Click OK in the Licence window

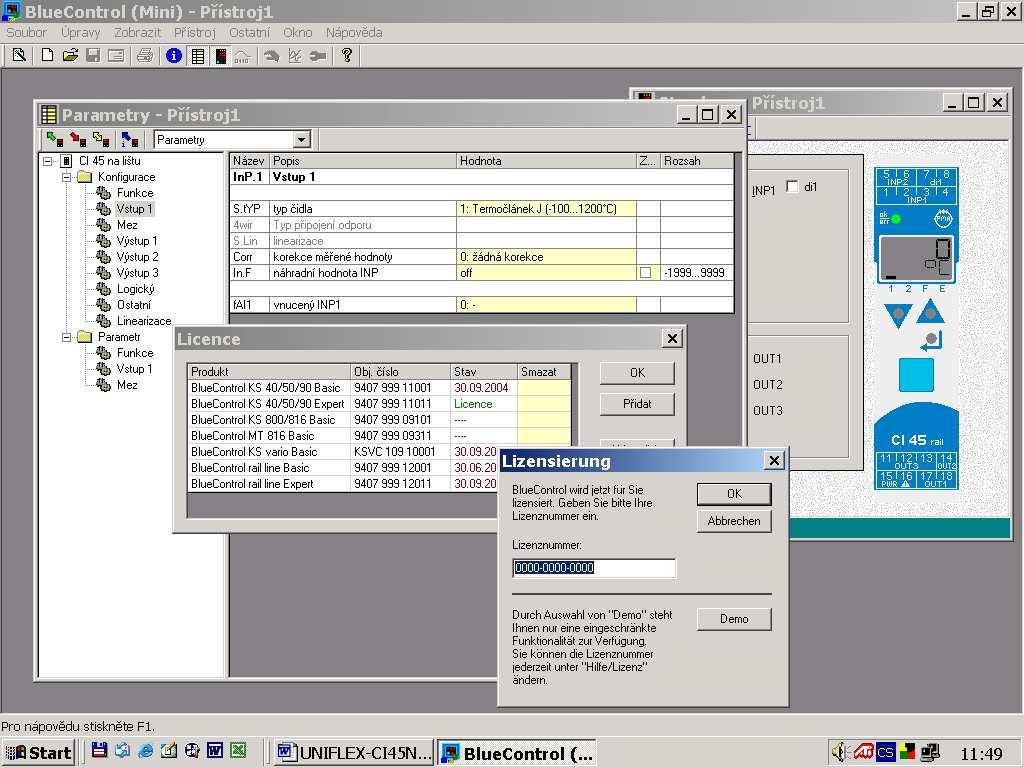(x=637, y=373)
